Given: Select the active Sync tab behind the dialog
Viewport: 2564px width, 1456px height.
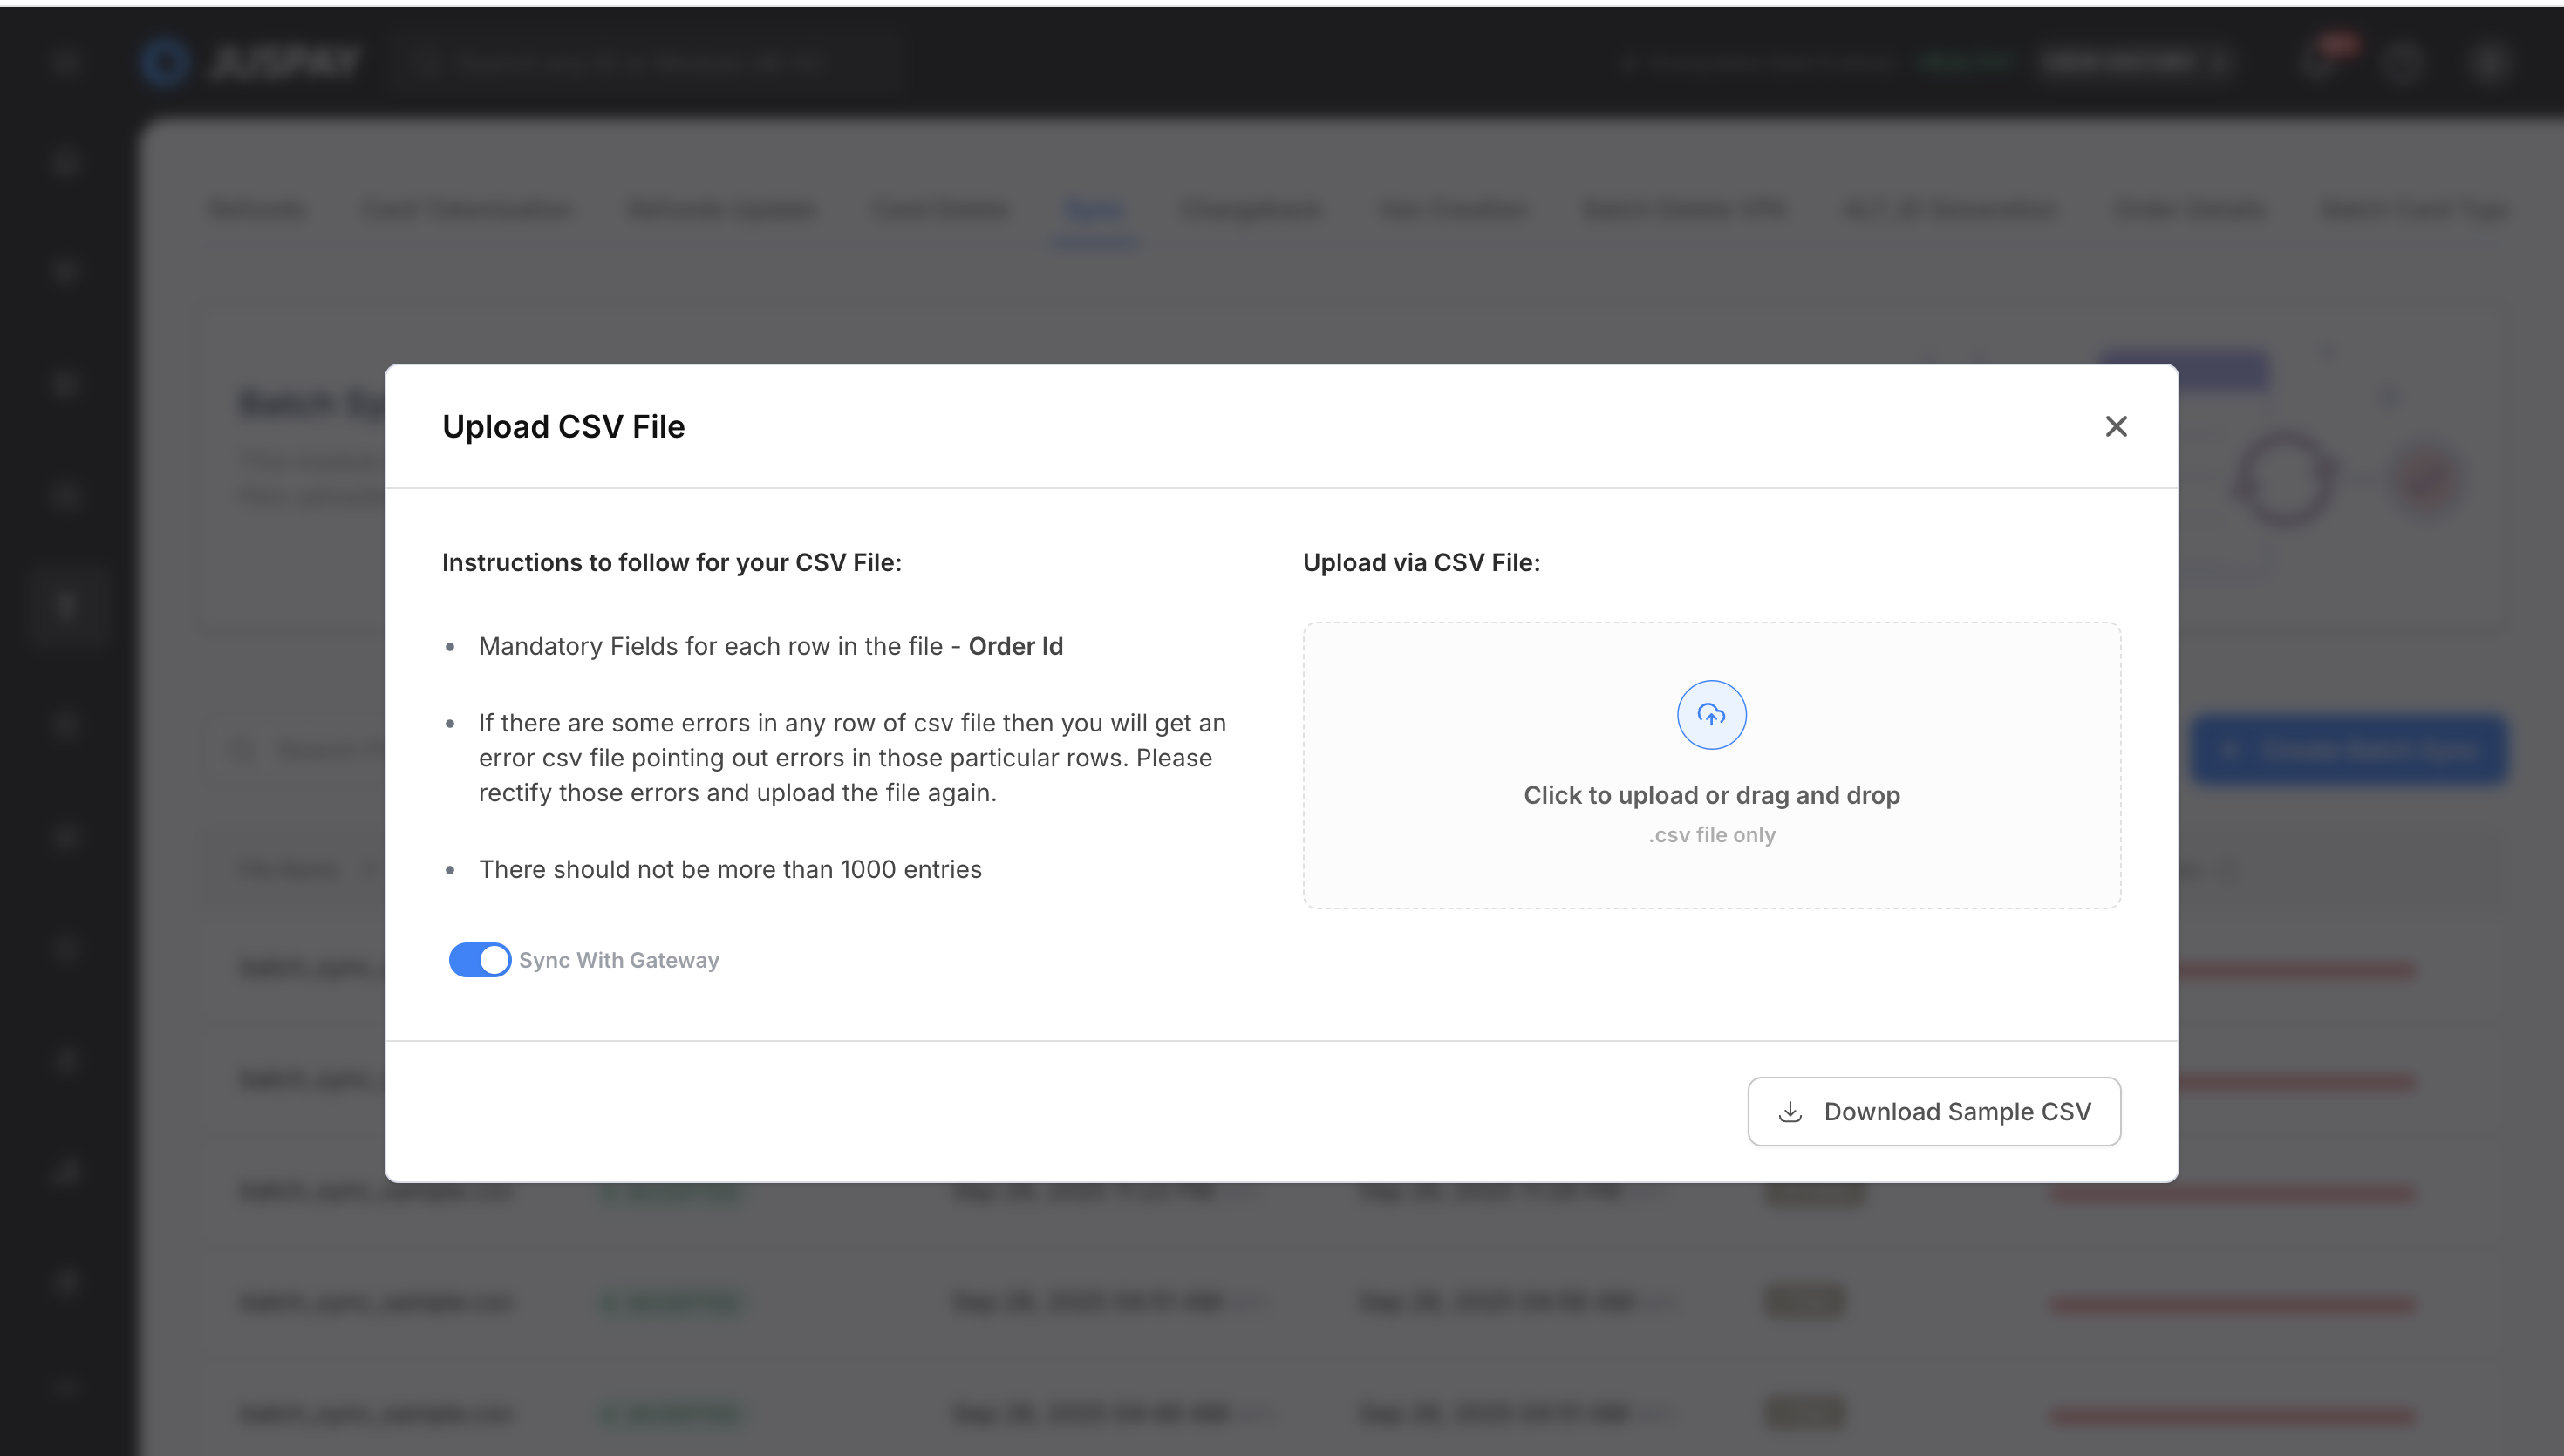Looking at the screenshot, I should coord(1094,210).
